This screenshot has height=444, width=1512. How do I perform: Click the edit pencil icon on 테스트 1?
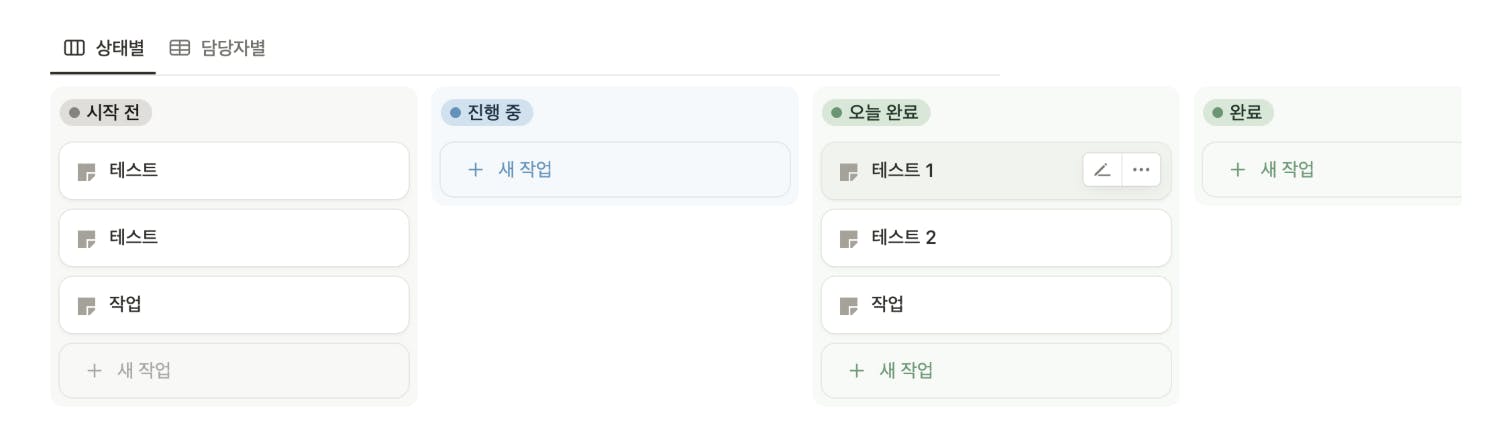coord(1102,170)
